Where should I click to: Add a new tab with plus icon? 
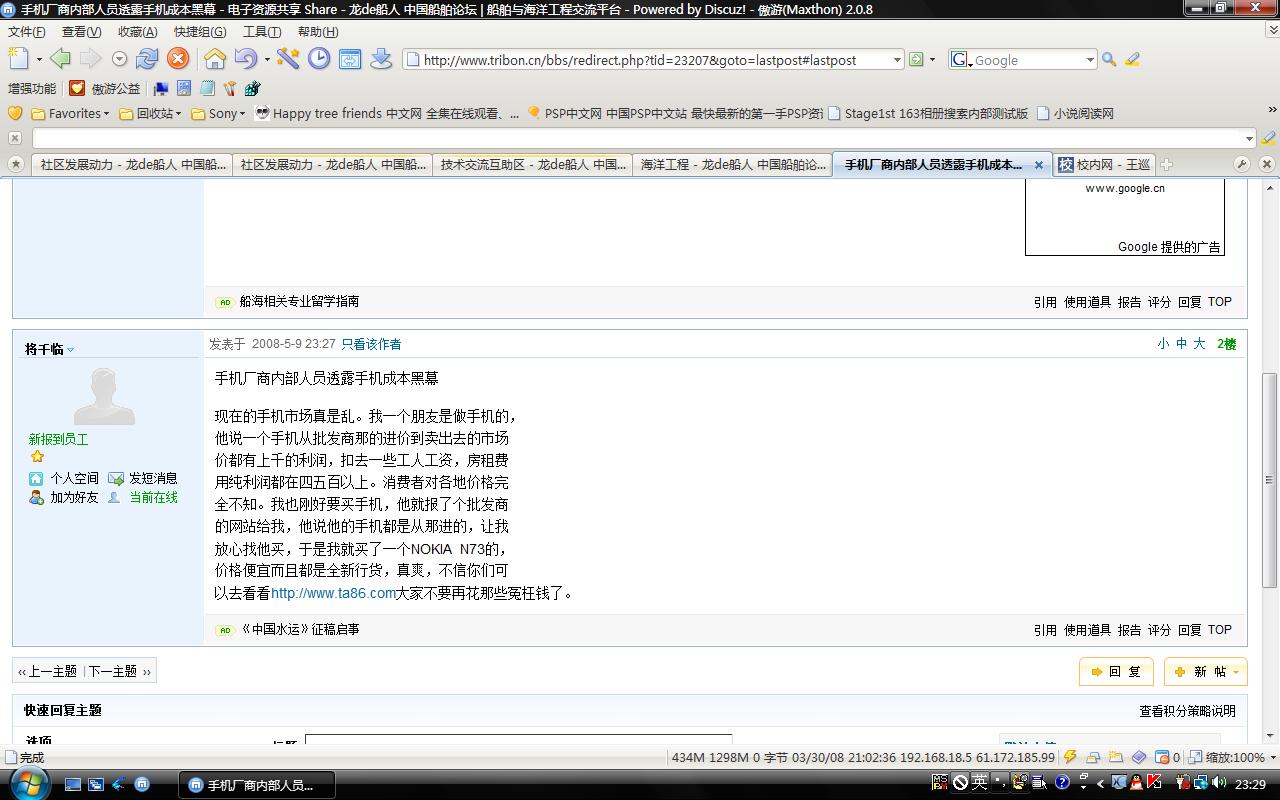pos(1166,164)
